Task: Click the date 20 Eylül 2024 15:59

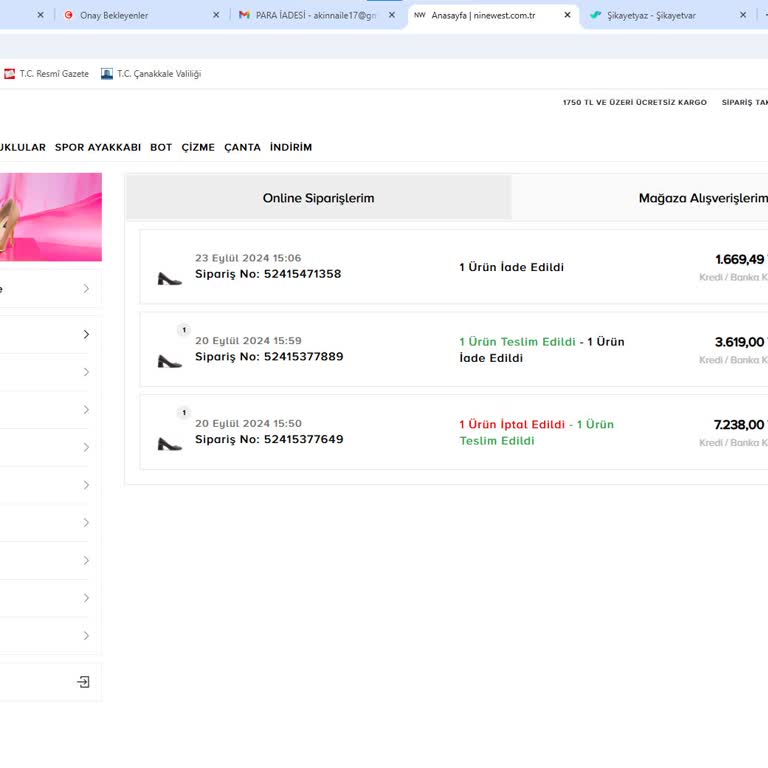Action: (248, 341)
